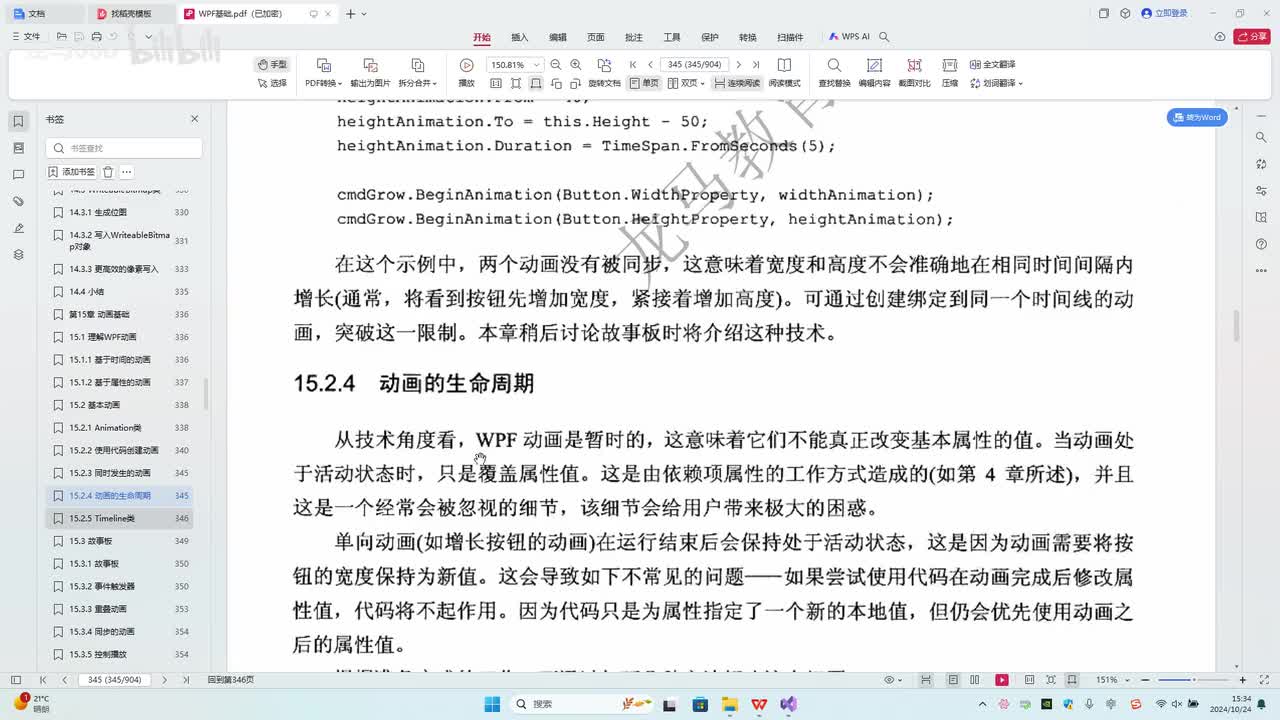This screenshot has width=1280, height=720.
Task: Open the 划词翻译 word translation dropdown
Action: (996, 83)
